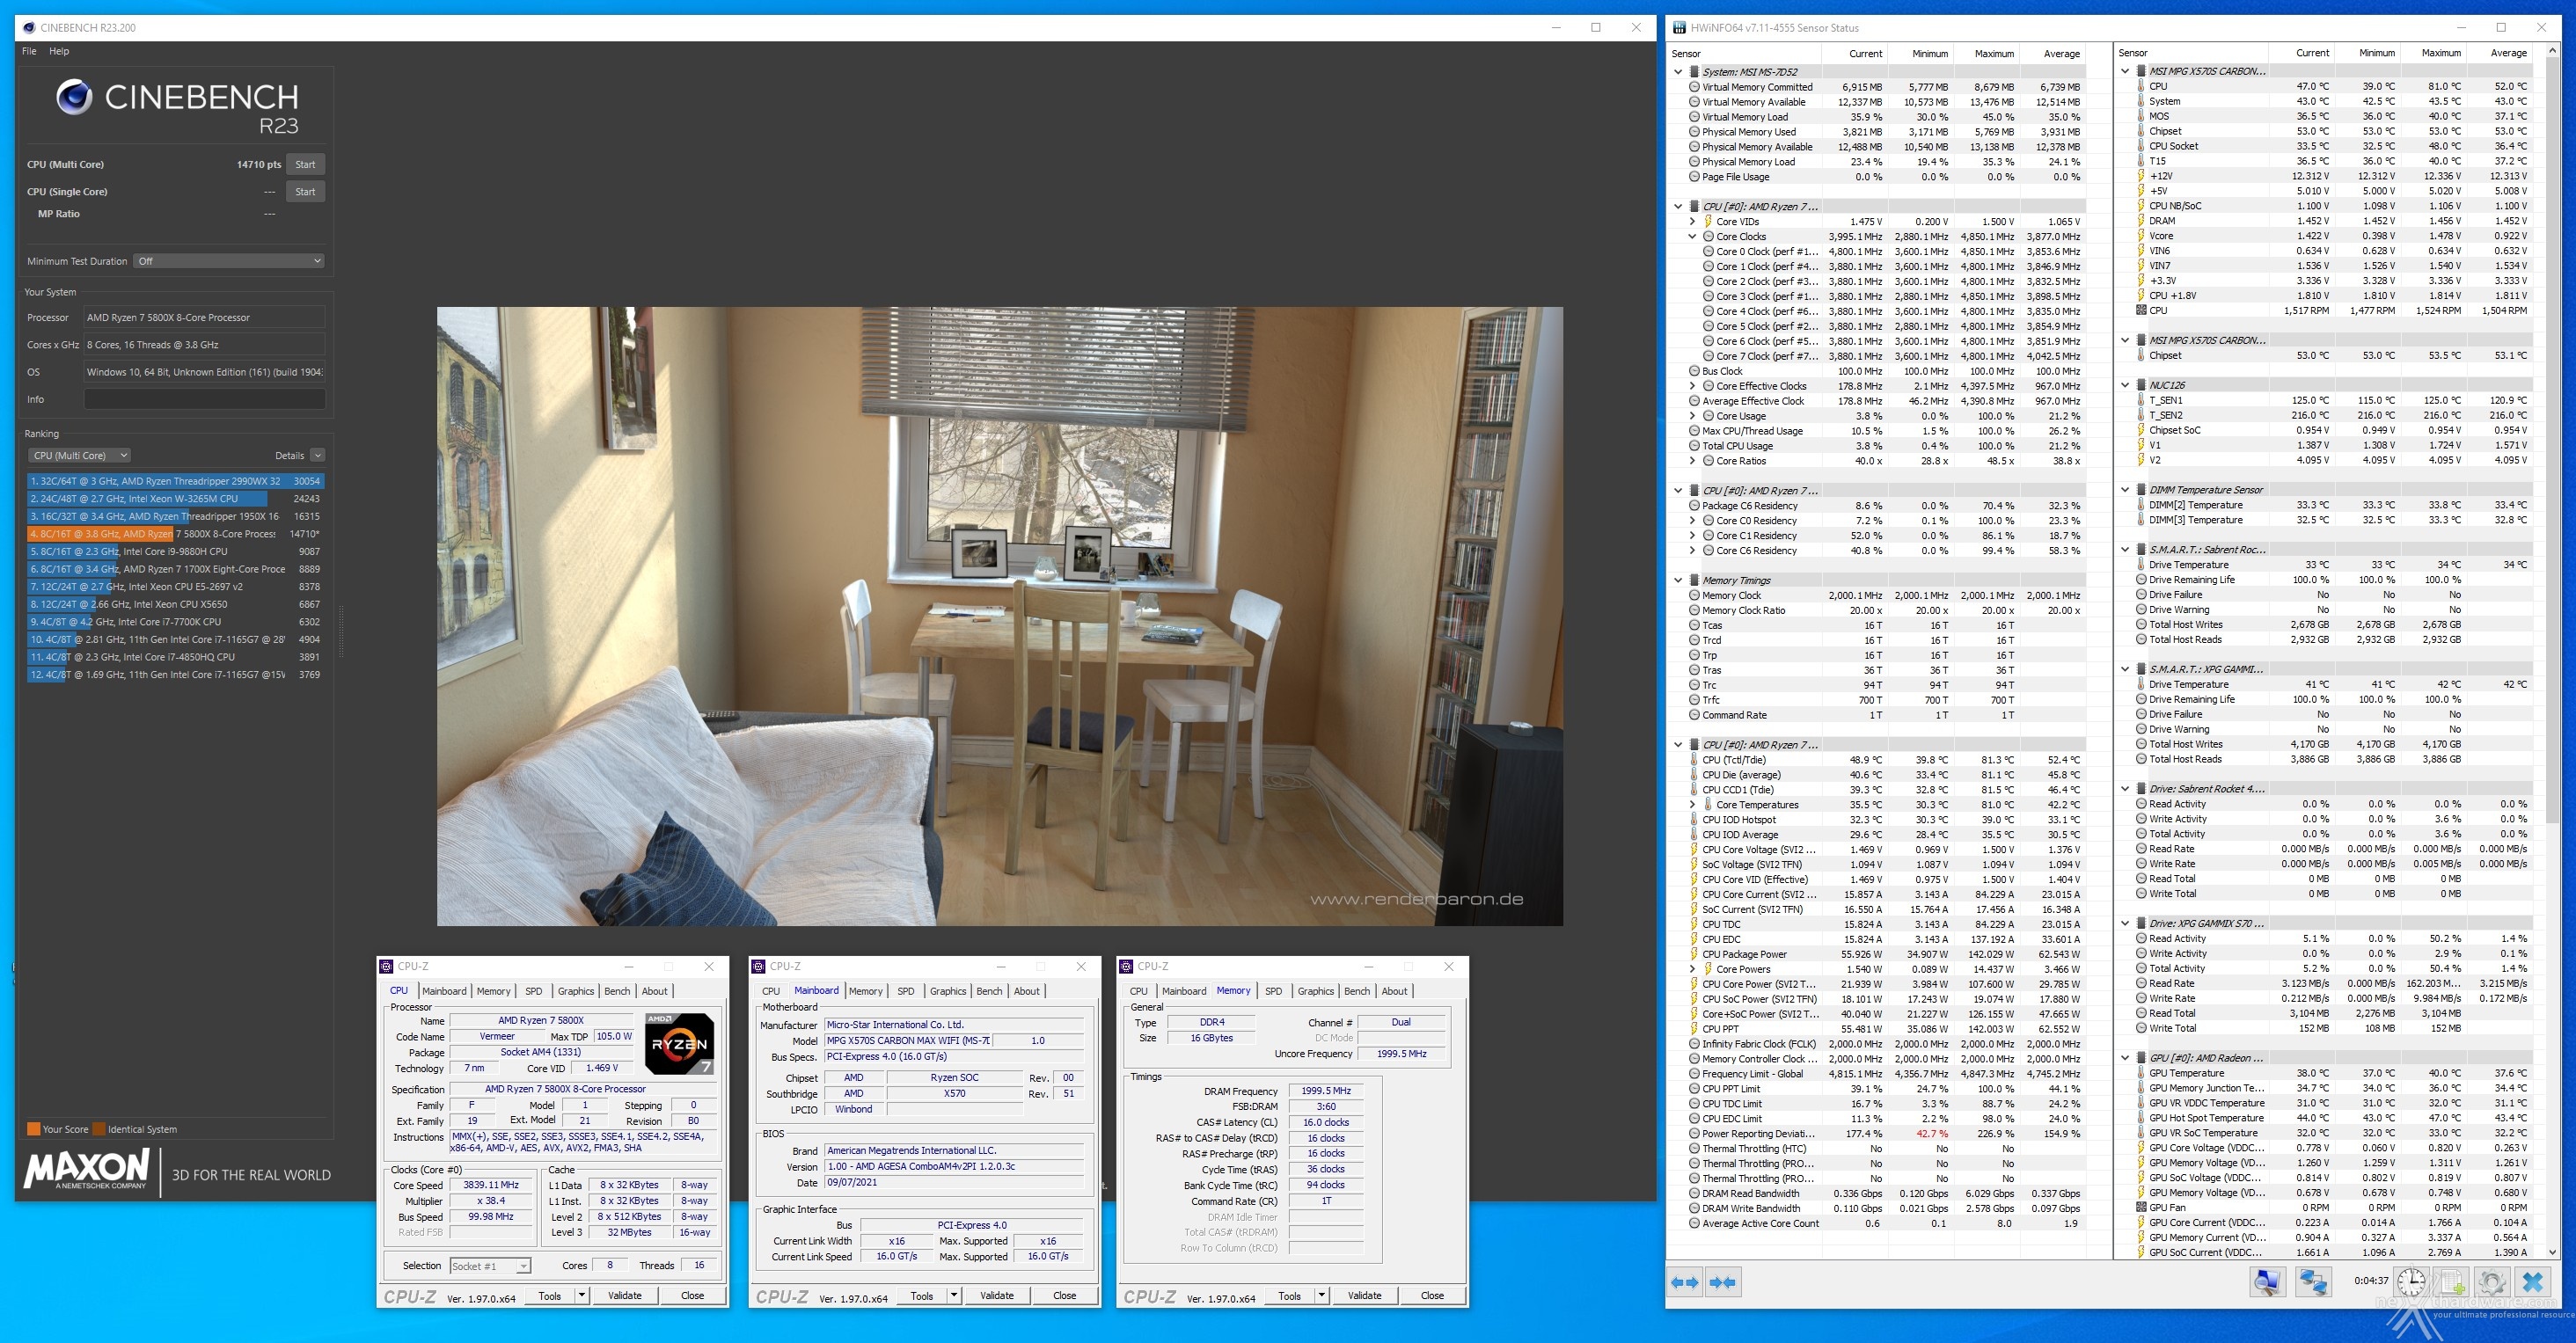Select ranking row Intel Core i7-7700K
This screenshot has width=2576, height=1343.
coord(175,622)
